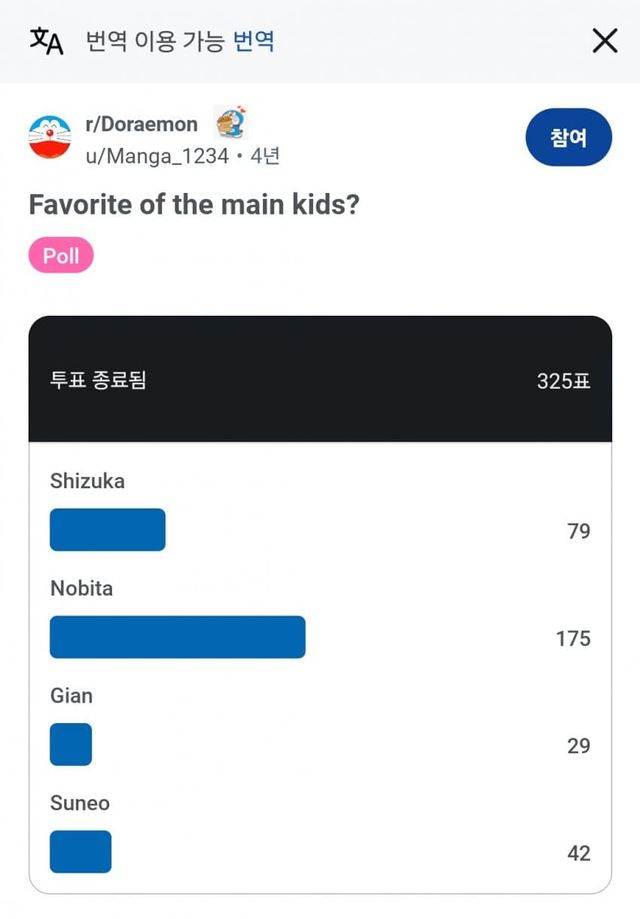Select the Nobita poll option label
This screenshot has height=919, width=640.
(81, 588)
